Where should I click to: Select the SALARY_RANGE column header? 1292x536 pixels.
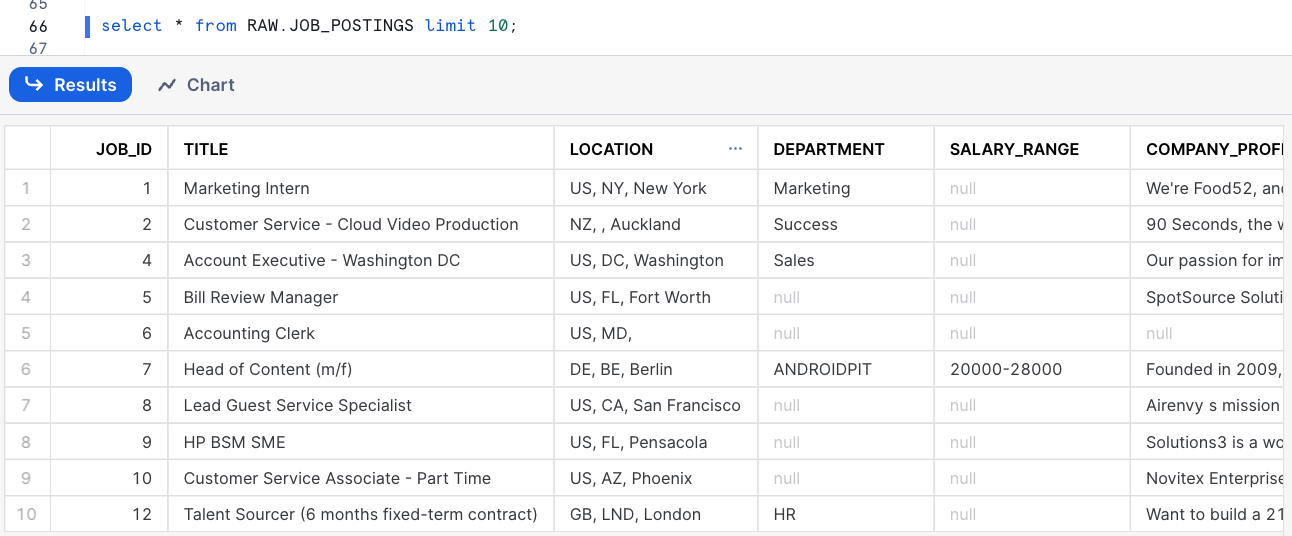click(x=1014, y=149)
